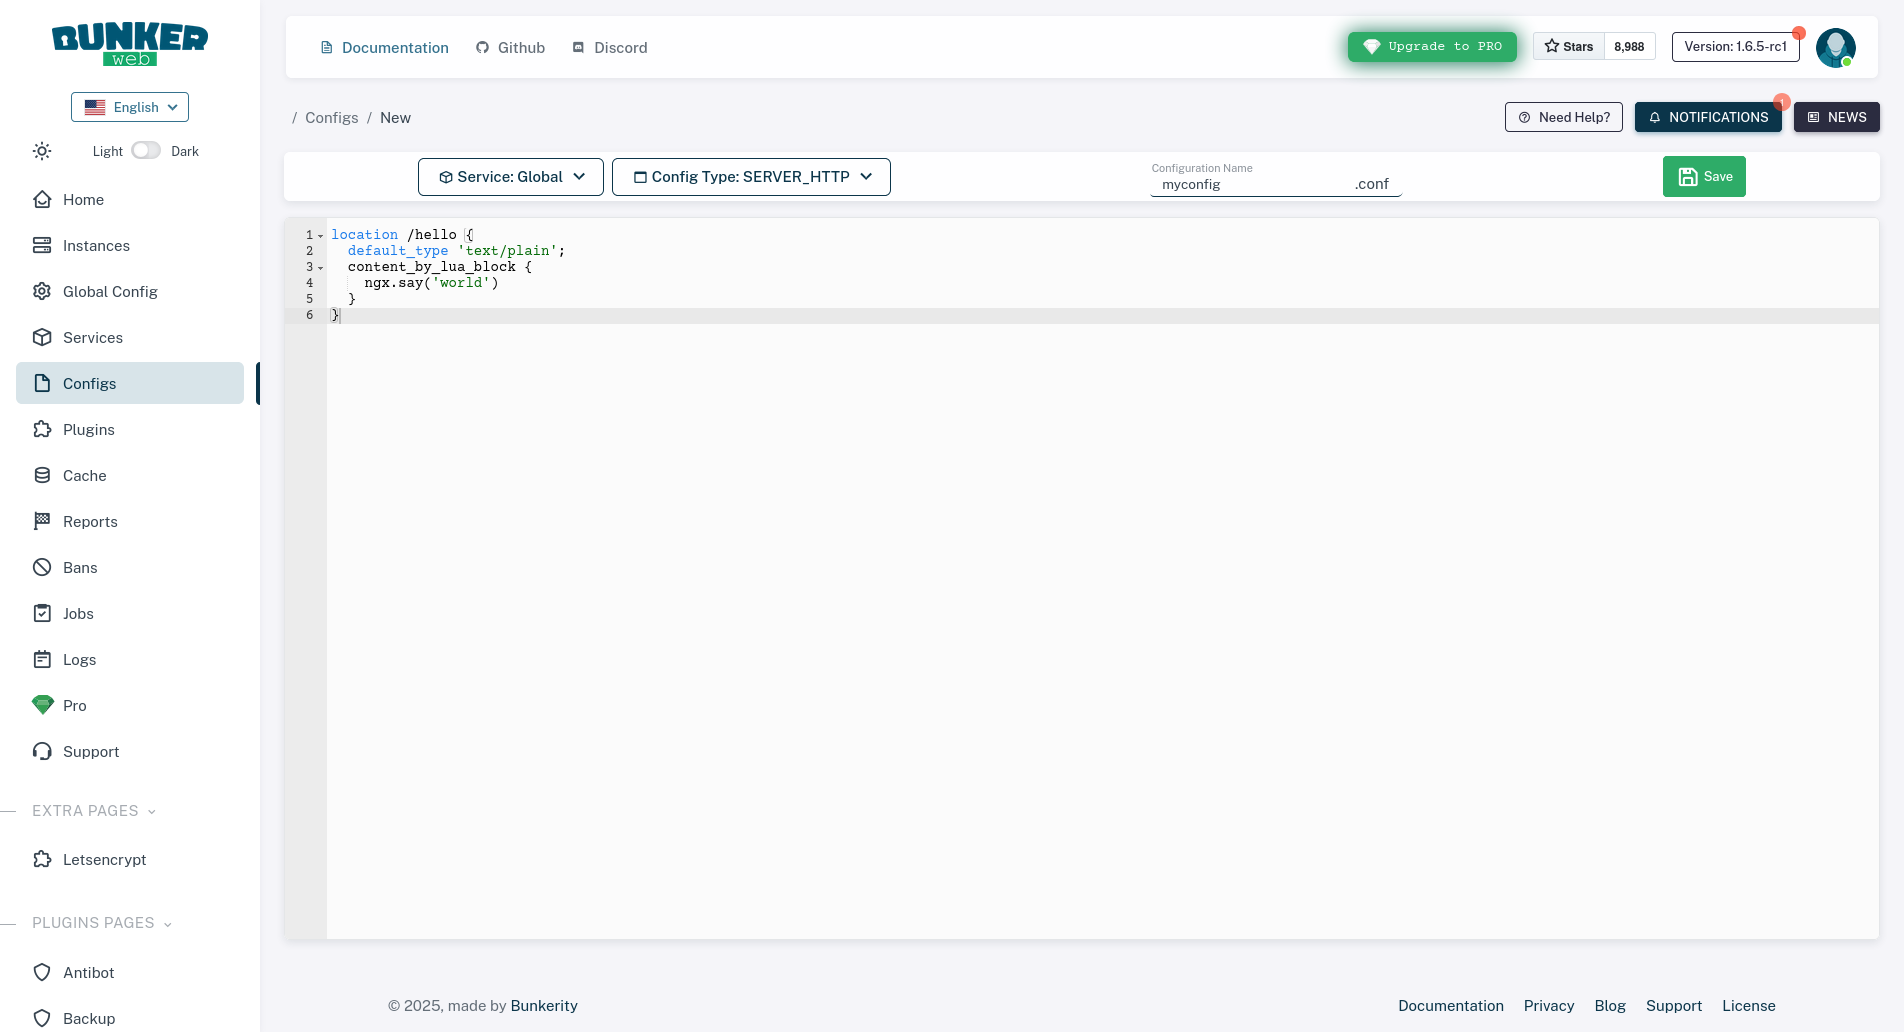Click the Save configuration button

(1704, 176)
